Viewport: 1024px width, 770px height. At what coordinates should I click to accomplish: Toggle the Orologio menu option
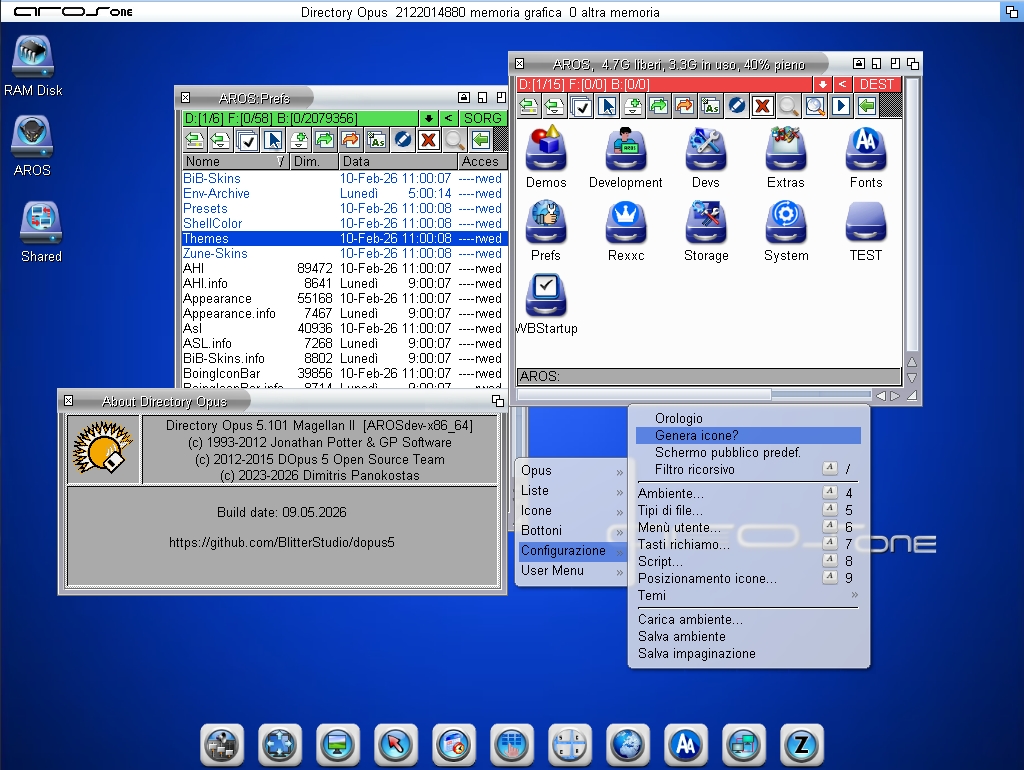(748, 419)
